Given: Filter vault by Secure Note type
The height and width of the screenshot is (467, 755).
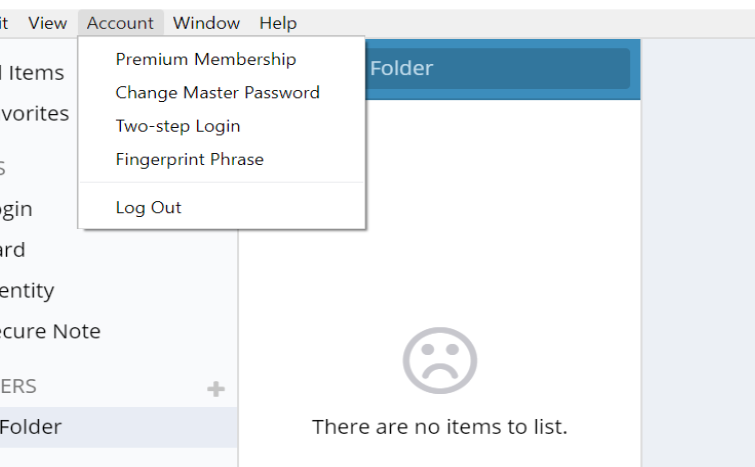Looking at the screenshot, I should [x=50, y=331].
